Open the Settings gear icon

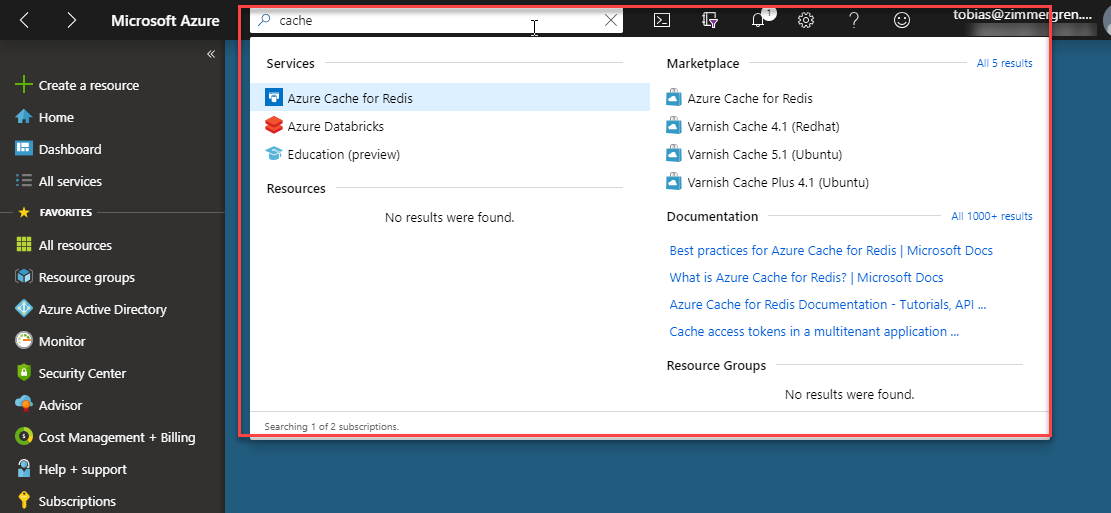[806, 20]
